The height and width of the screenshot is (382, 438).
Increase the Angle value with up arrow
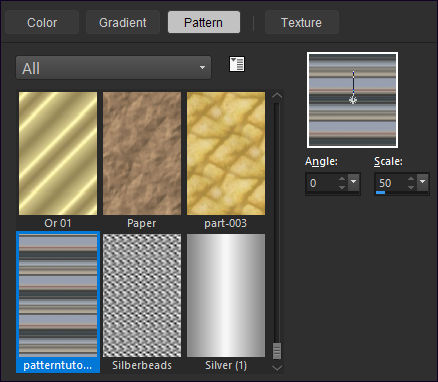coord(342,179)
